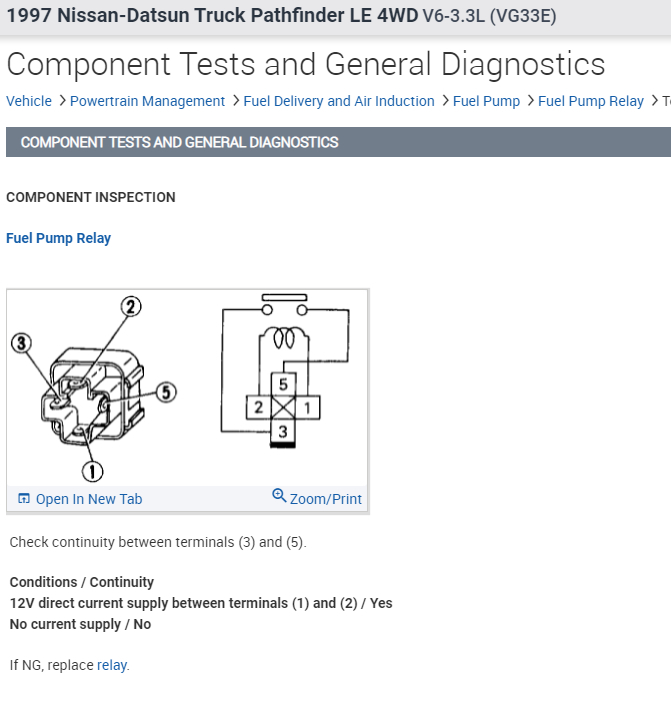Open the diagram via Open In New Tab text
The image size is (671, 726).
tap(89, 499)
